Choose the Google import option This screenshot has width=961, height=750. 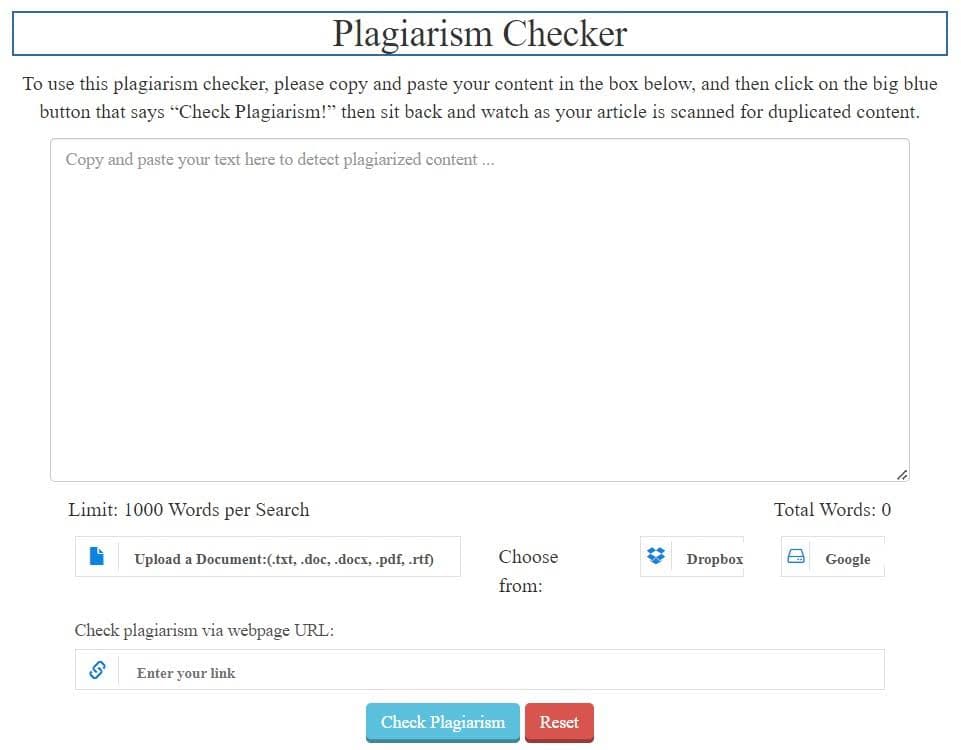847,559
